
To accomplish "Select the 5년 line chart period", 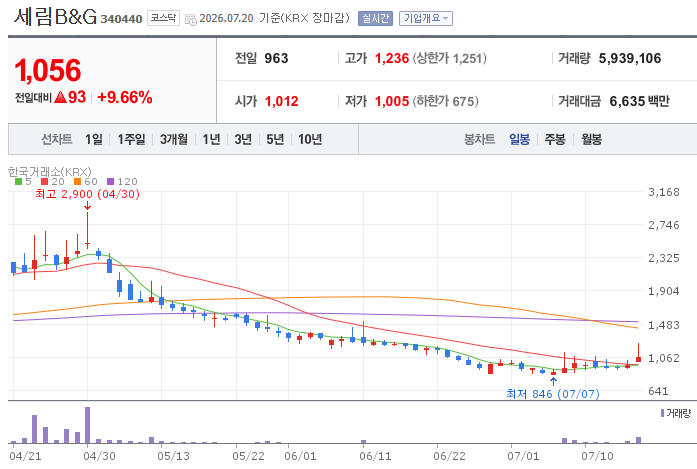I will [275, 139].
